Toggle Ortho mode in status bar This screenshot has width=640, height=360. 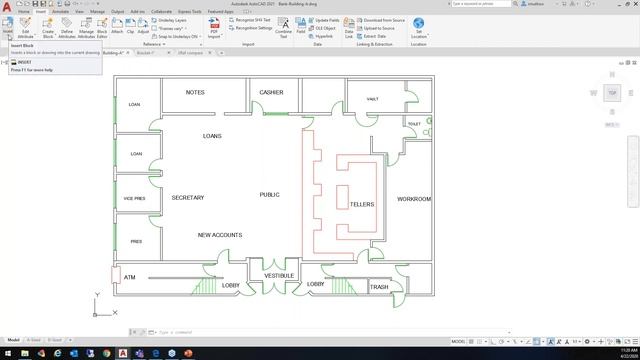click(493, 341)
